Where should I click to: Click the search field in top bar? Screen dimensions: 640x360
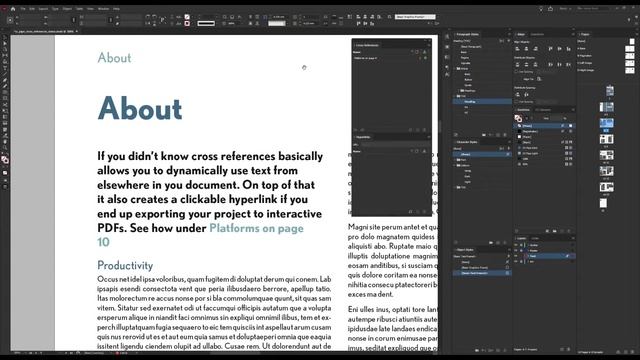tap(592, 9)
